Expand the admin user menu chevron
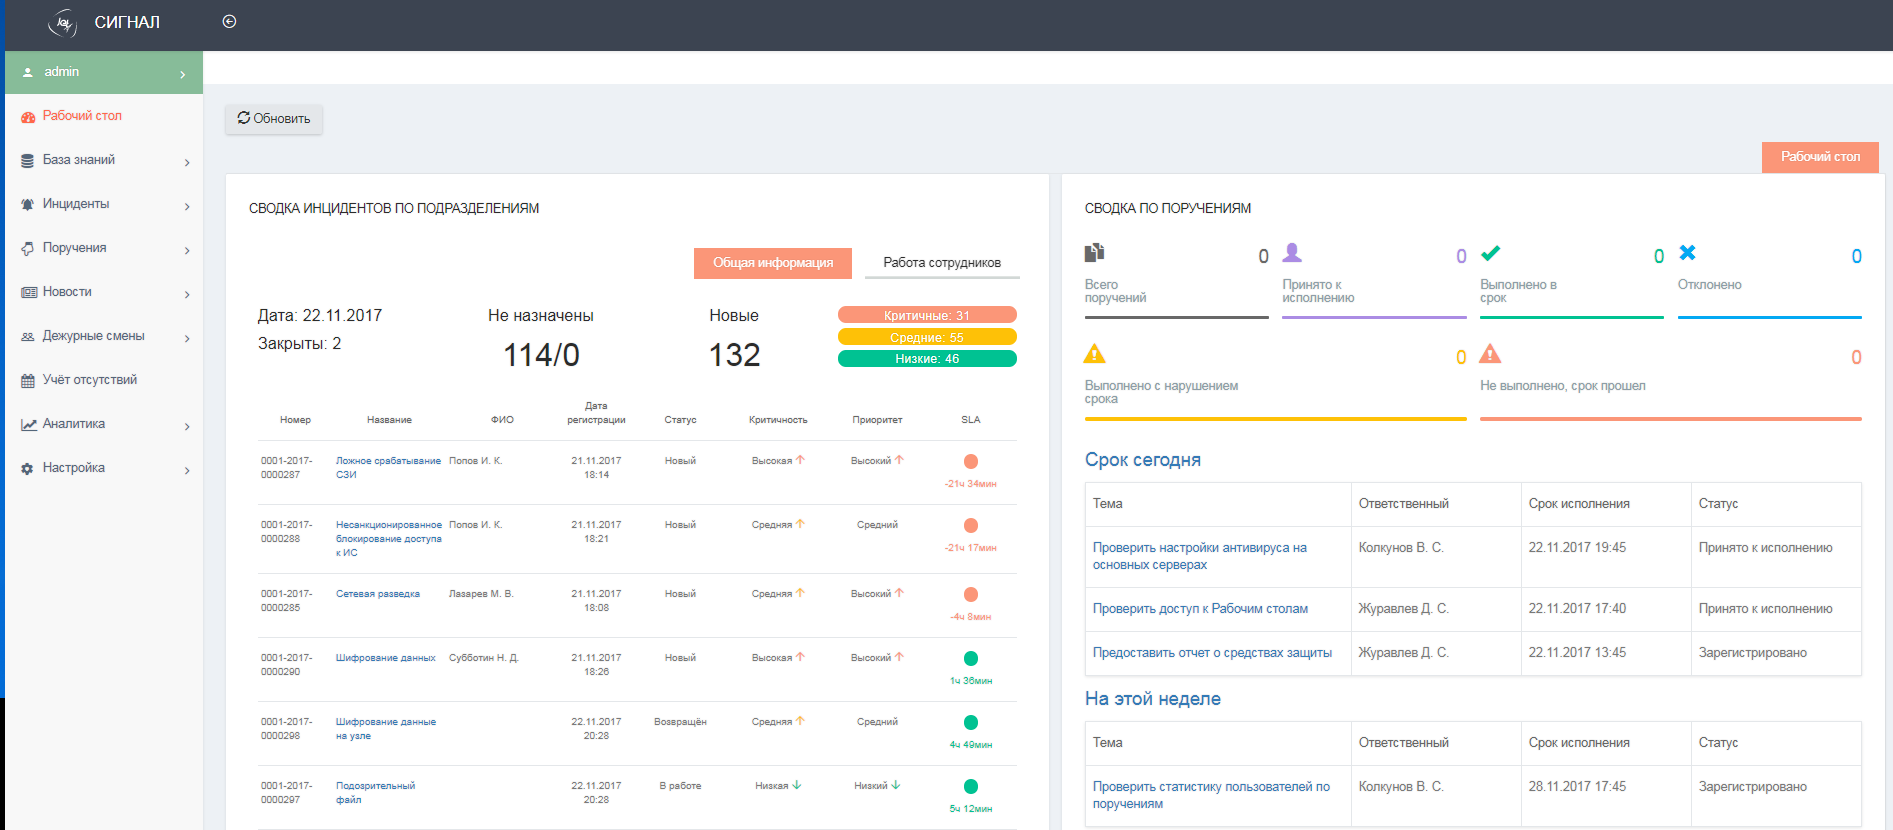 [182, 74]
